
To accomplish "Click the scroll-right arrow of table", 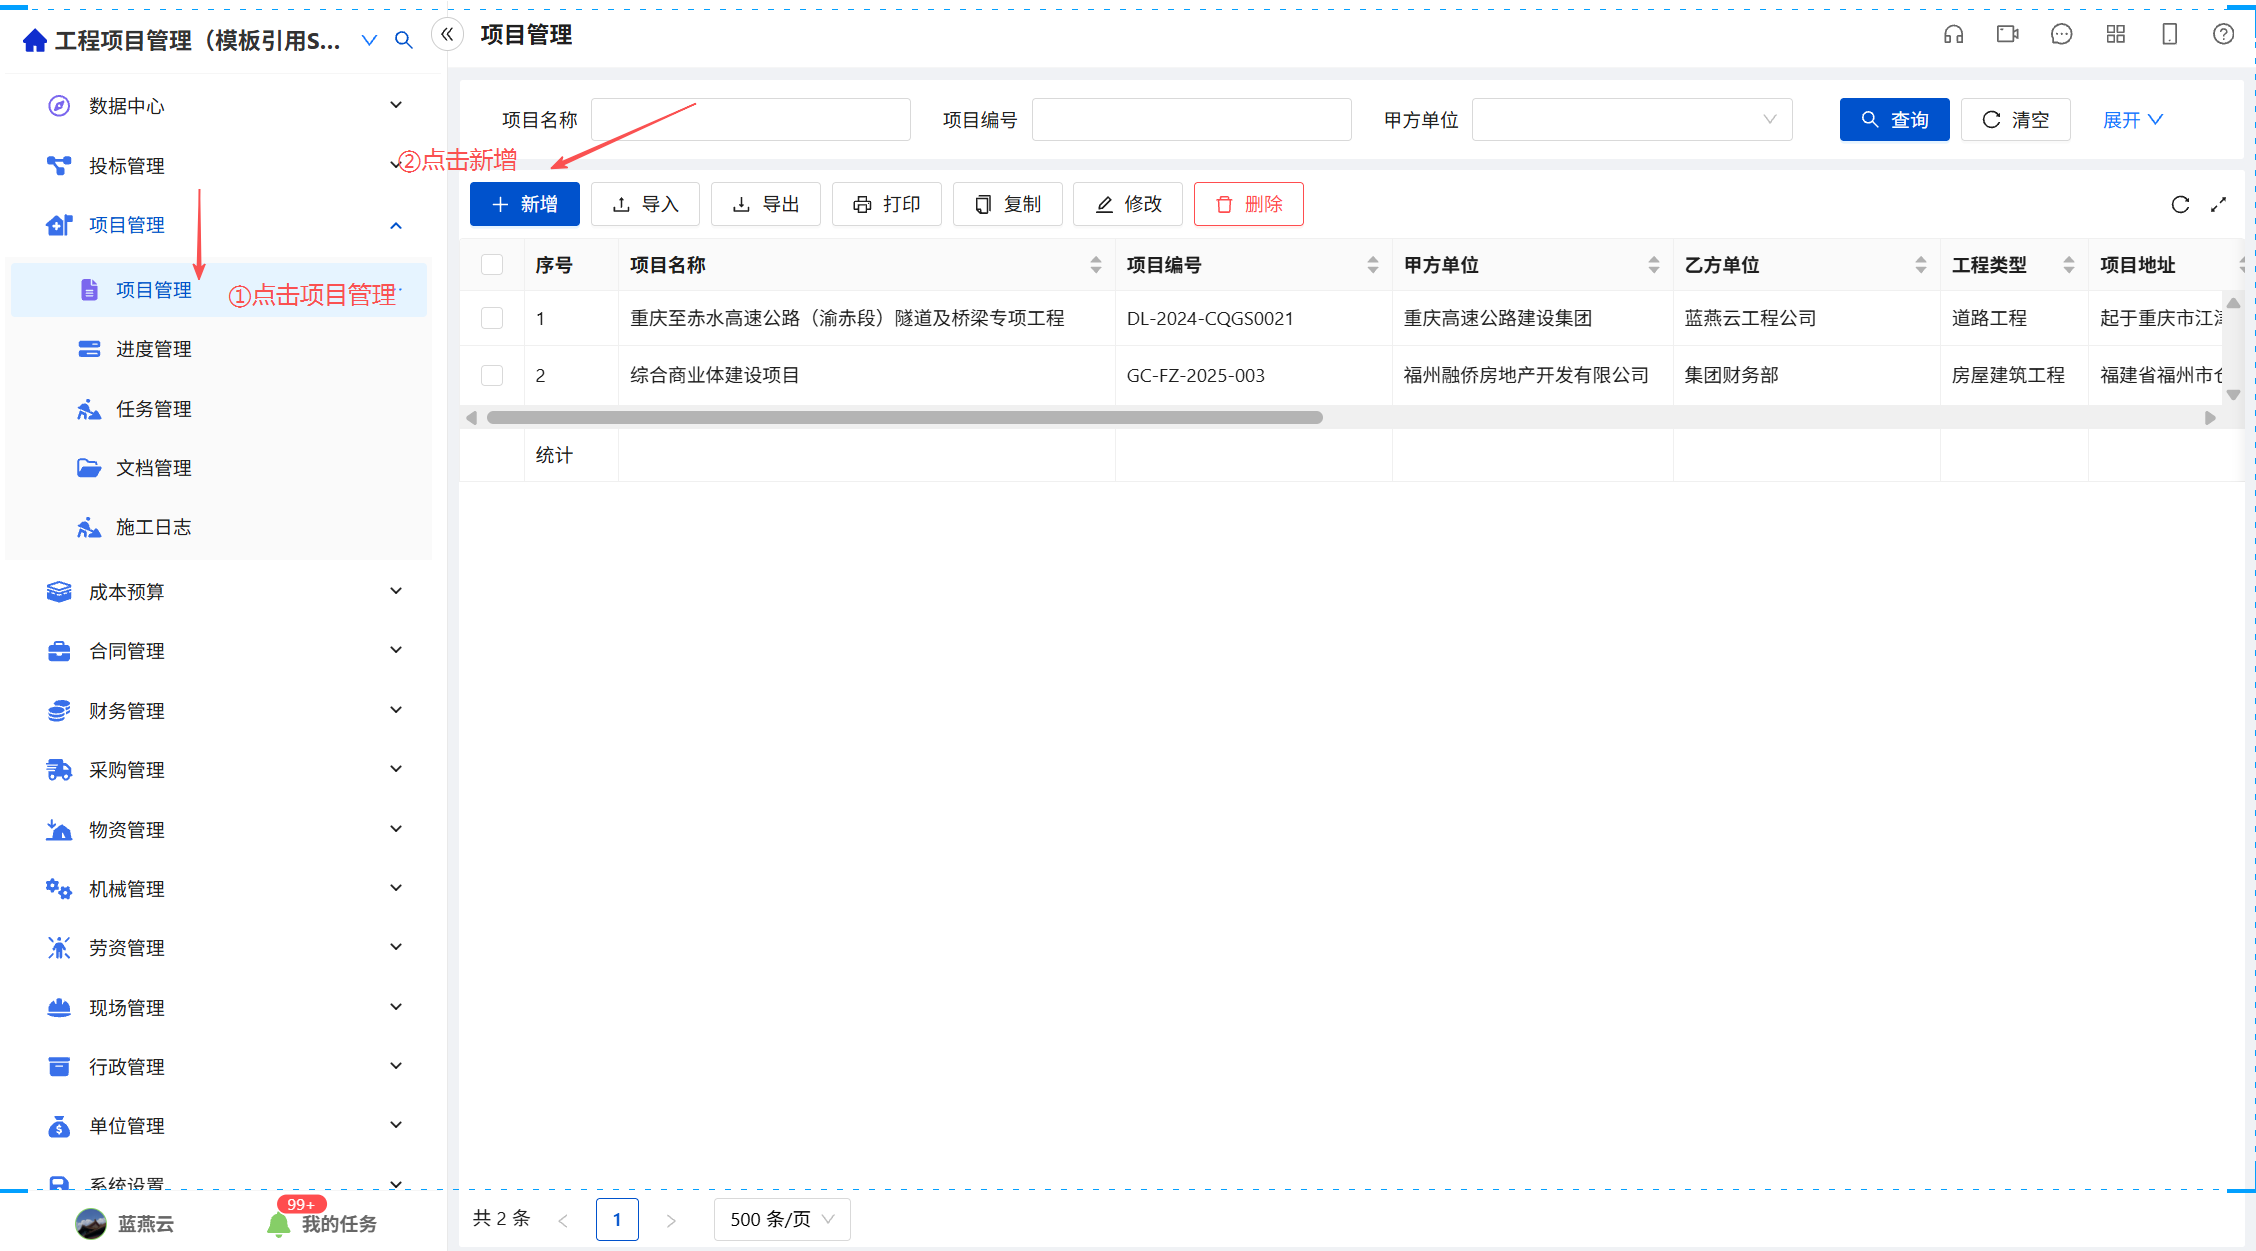I will pyautogui.click(x=2211, y=418).
